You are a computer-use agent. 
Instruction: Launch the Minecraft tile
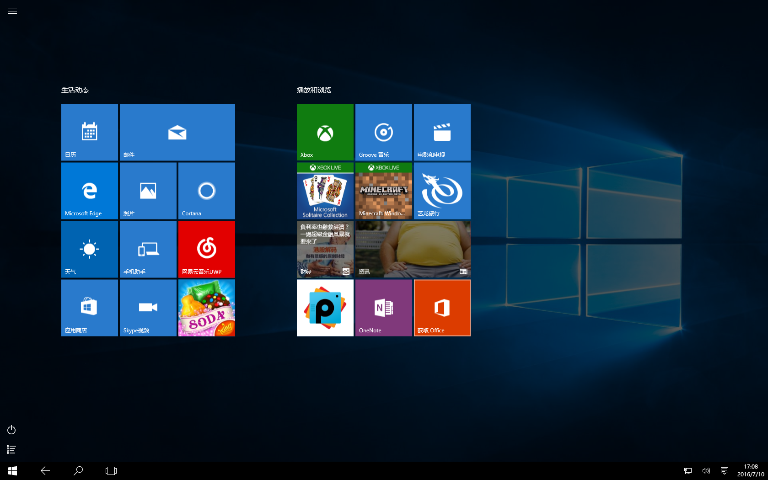(384, 191)
